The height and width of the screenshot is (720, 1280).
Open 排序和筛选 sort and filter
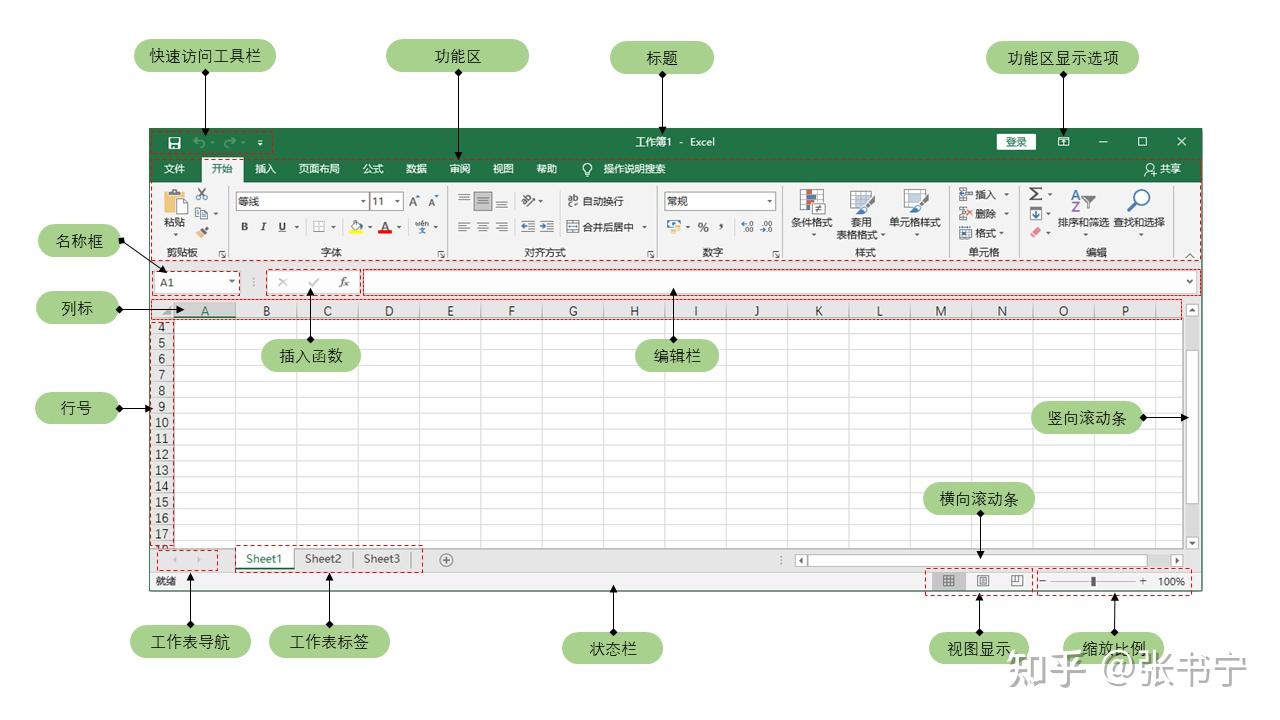pyautogui.click(x=1083, y=212)
